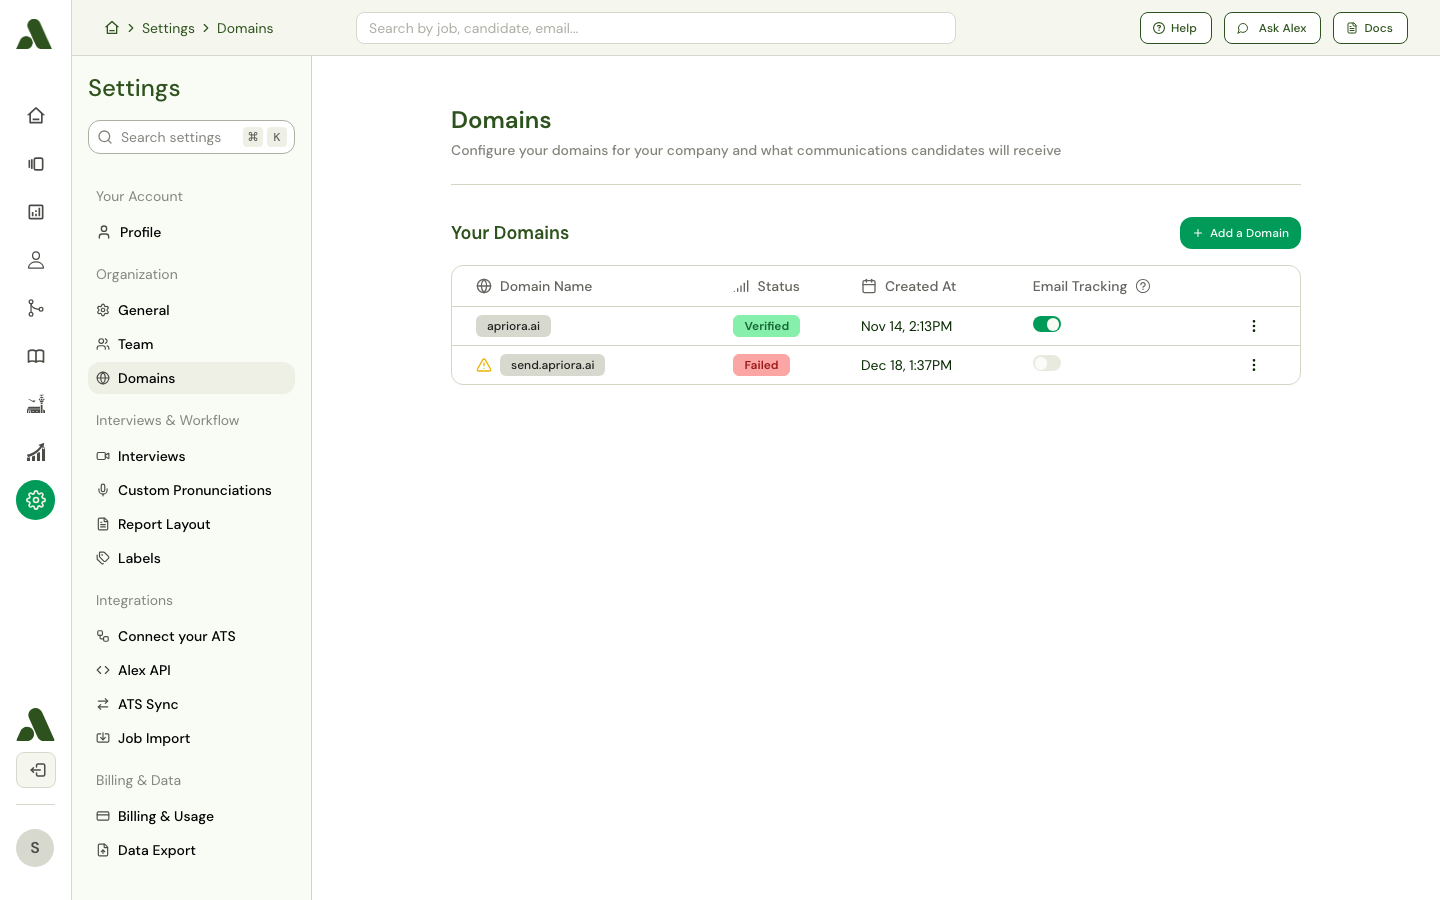Click the Domains breadcrumb link
Viewport: 1440px width, 900px height.
[245, 28]
